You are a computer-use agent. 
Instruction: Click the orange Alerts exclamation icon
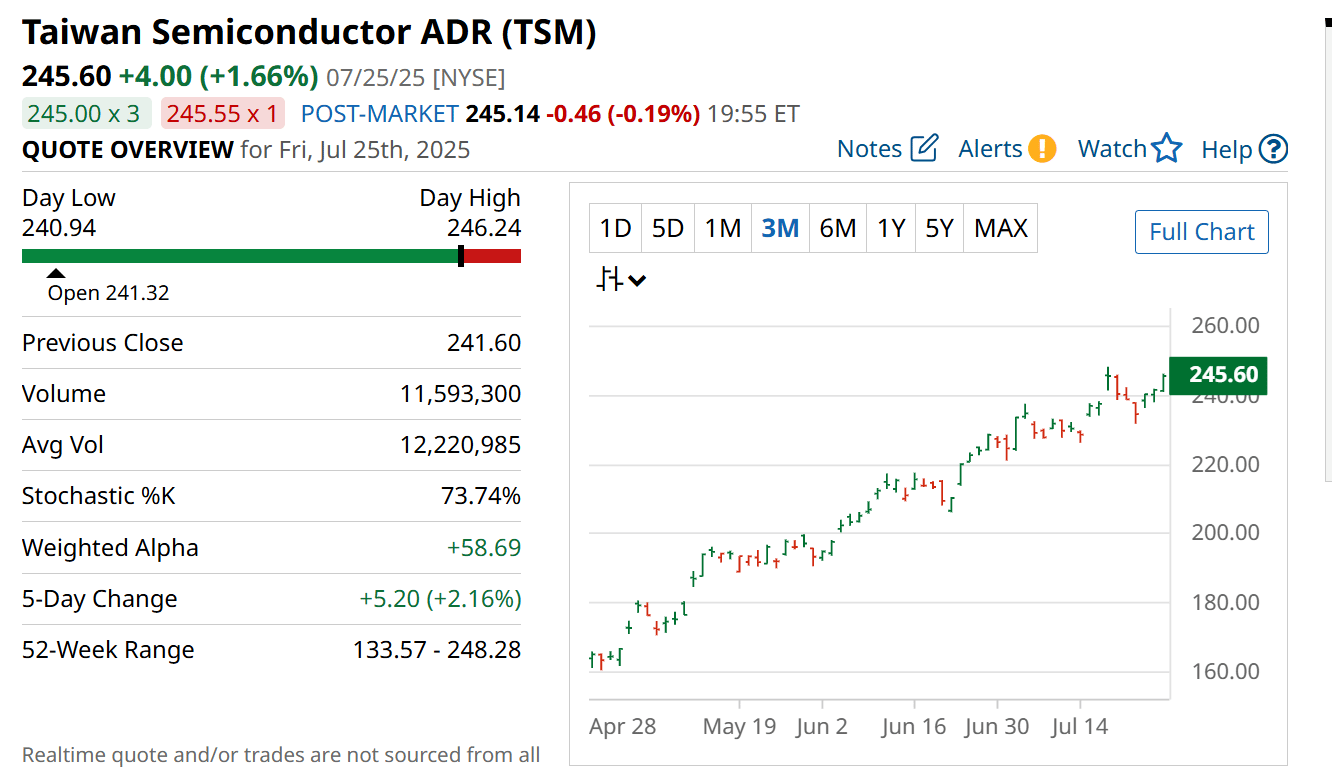(x=1042, y=149)
